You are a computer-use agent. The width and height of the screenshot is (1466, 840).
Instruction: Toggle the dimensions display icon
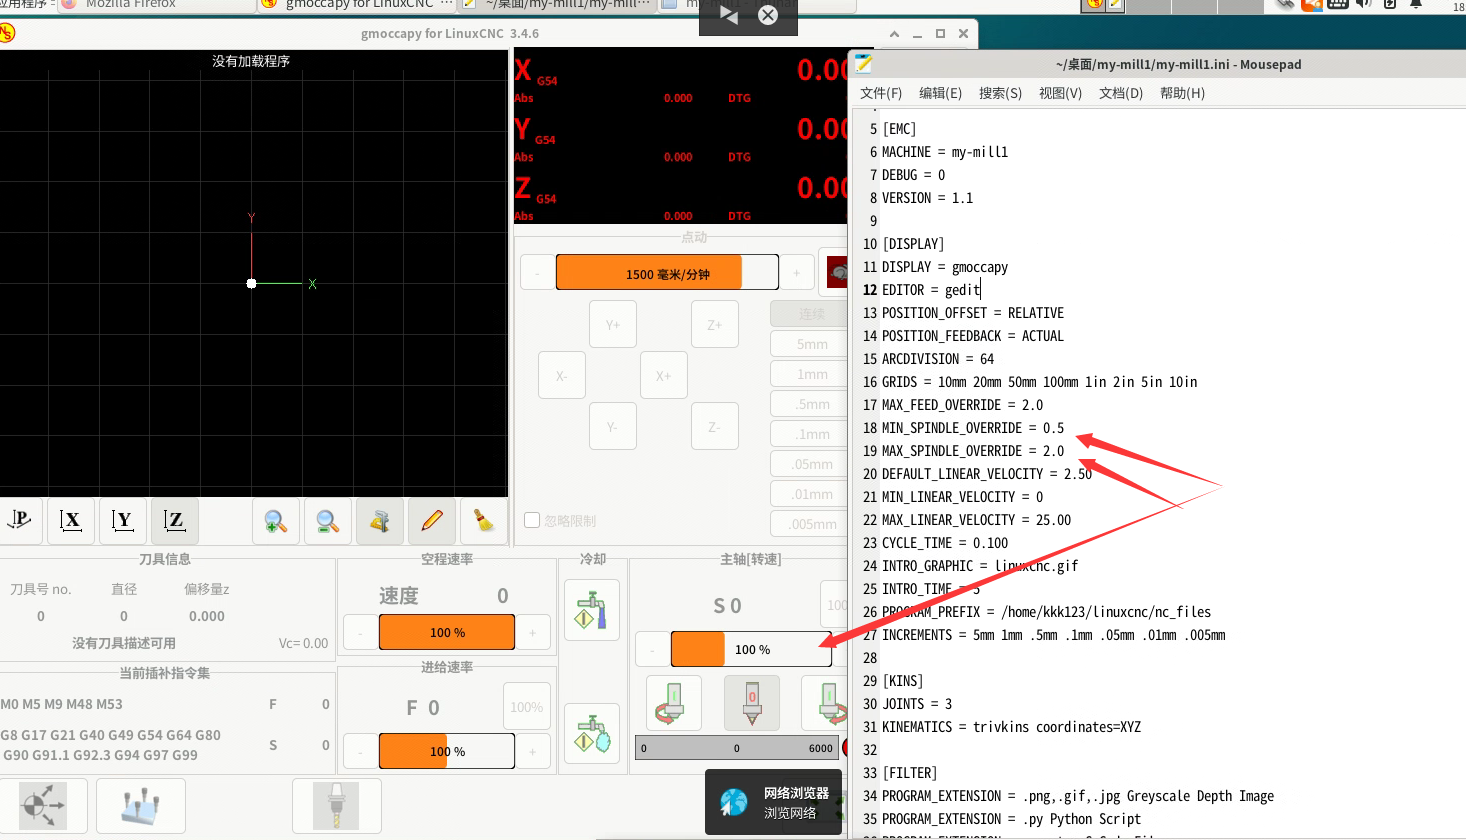tap(380, 521)
